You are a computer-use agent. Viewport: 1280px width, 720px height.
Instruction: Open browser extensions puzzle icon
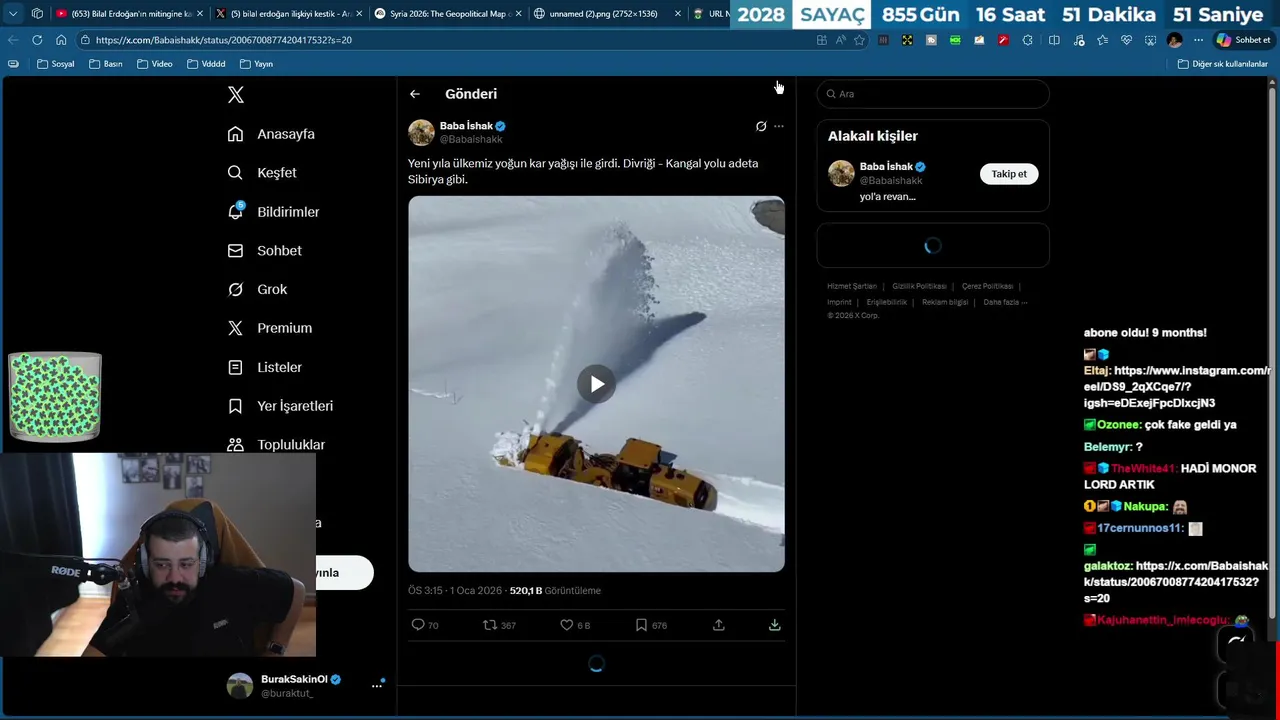click(x=1027, y=40)
